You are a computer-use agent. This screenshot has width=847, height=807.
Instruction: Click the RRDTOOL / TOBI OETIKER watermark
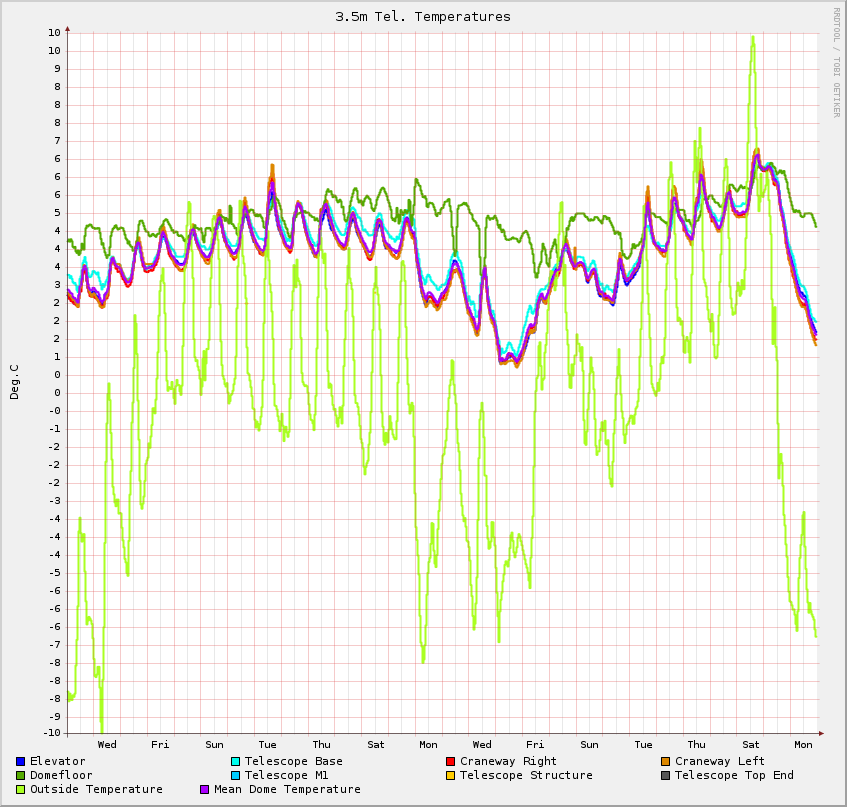836,62
